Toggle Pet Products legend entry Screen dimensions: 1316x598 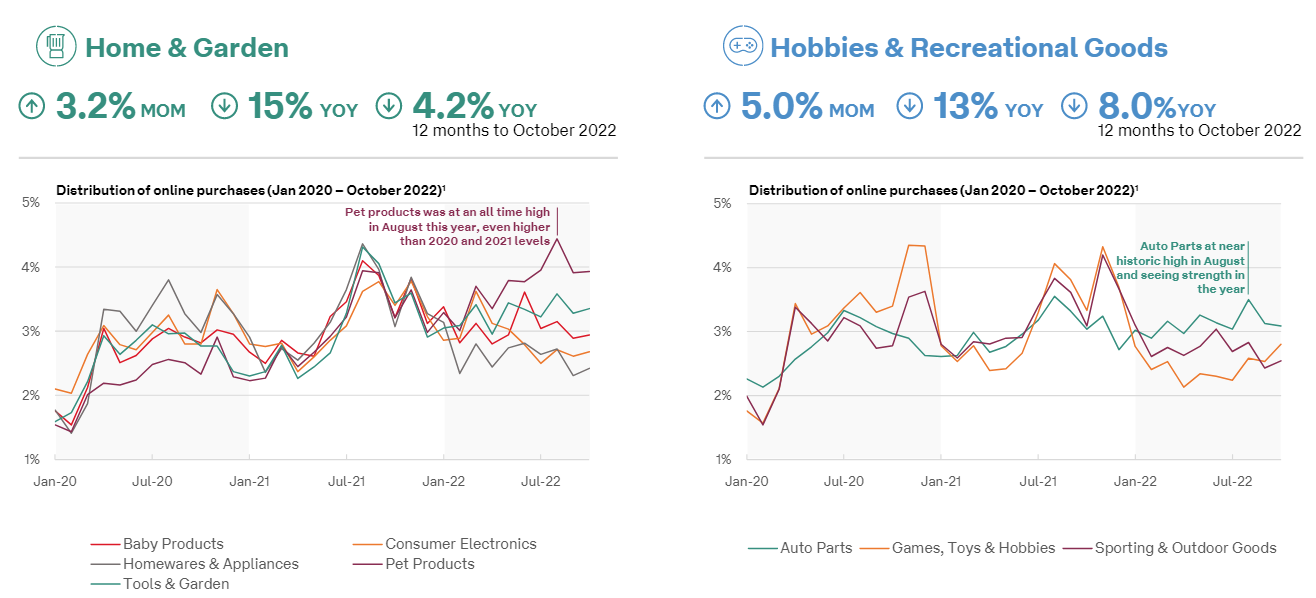[x=429, y=564]
